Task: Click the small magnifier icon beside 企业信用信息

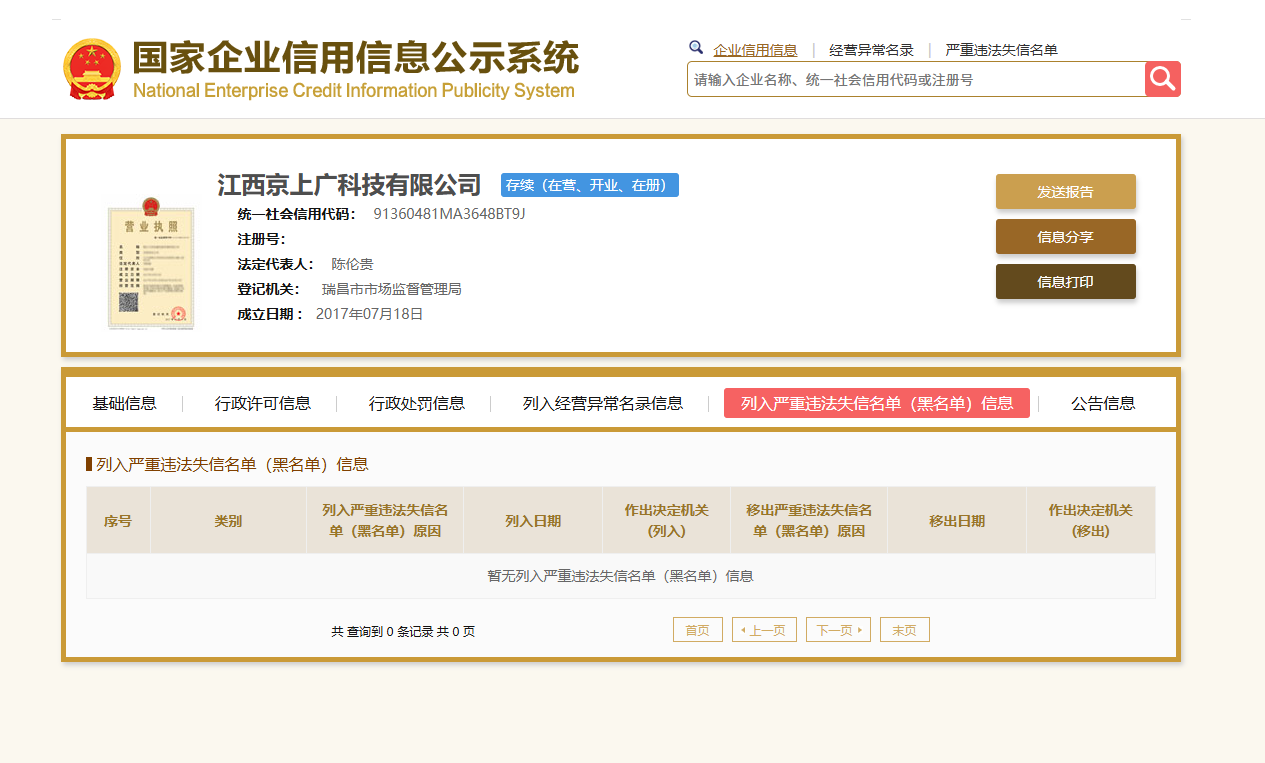Action: click(696, 48)
